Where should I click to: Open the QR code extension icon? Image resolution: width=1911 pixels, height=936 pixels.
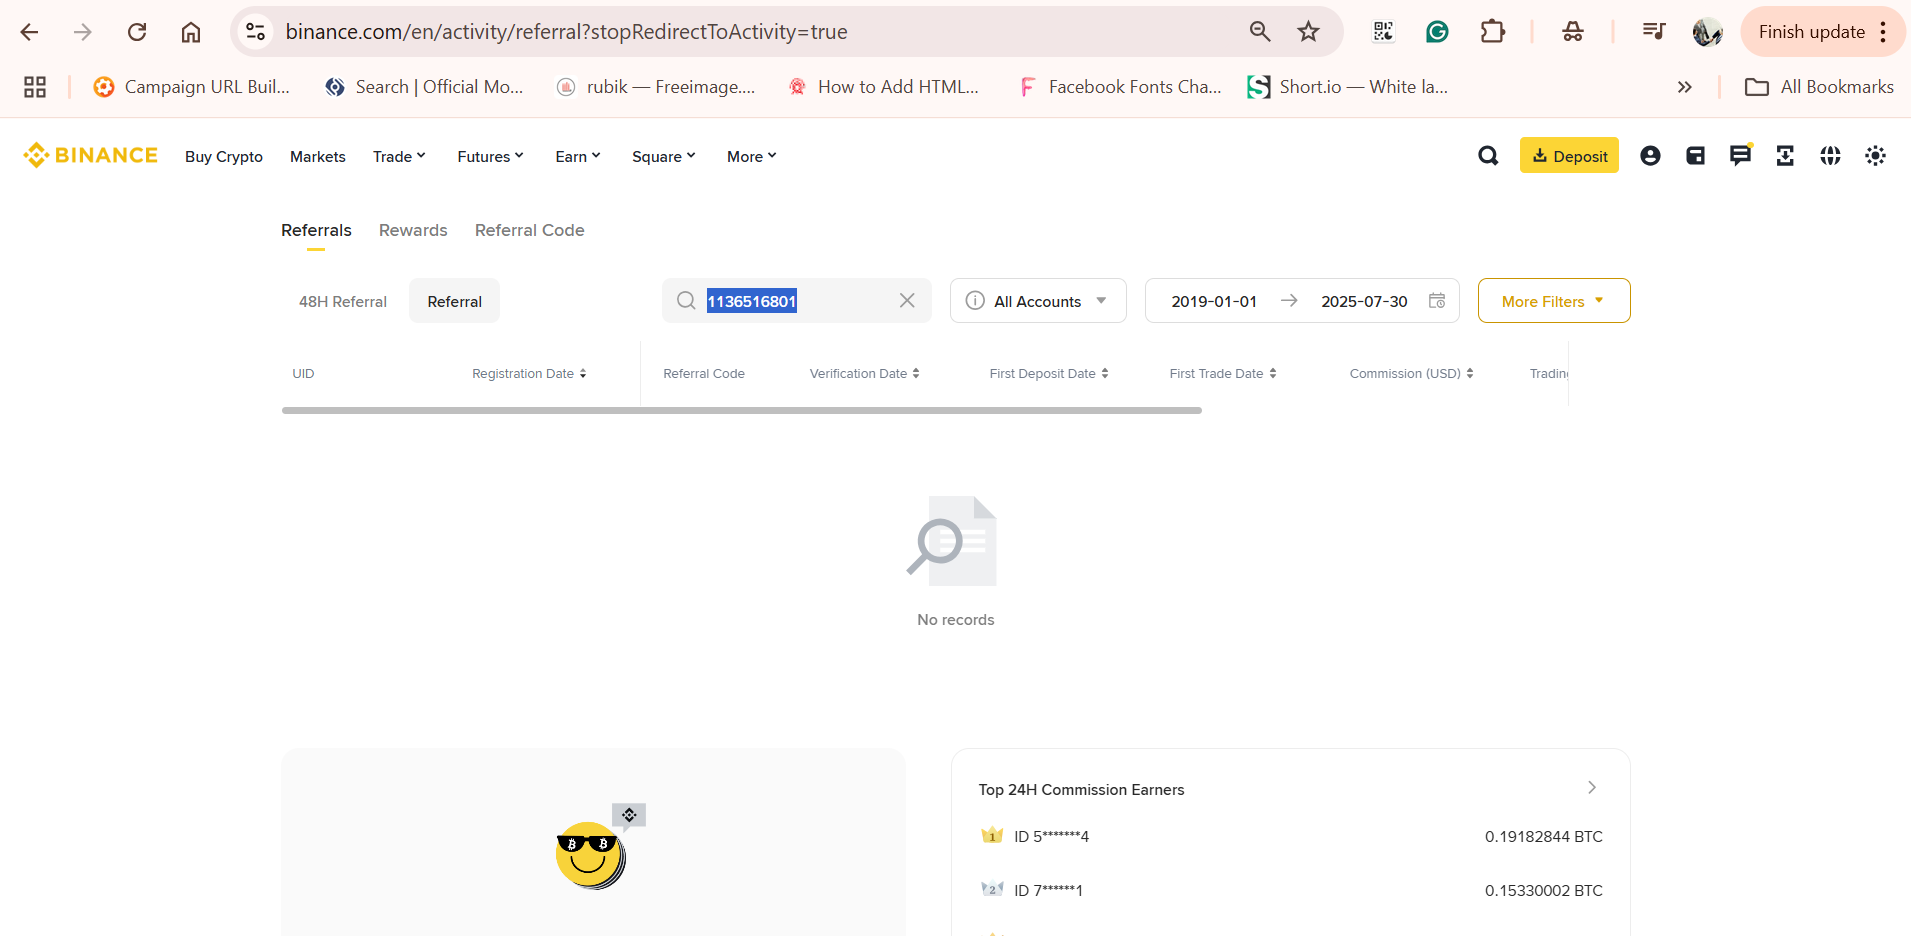[x=1383, y=32]
